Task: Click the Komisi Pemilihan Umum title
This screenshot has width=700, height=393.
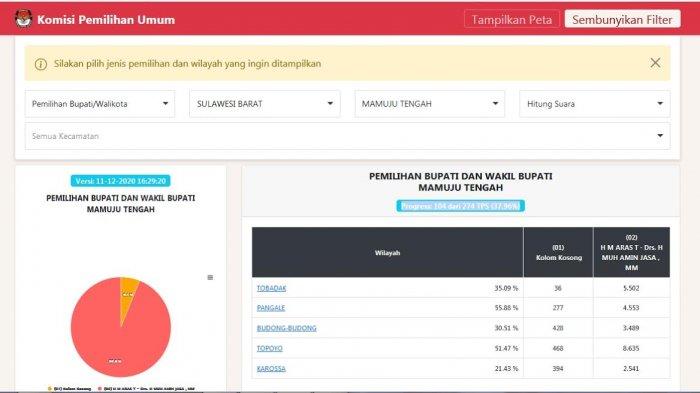Action: coord(106,20)
